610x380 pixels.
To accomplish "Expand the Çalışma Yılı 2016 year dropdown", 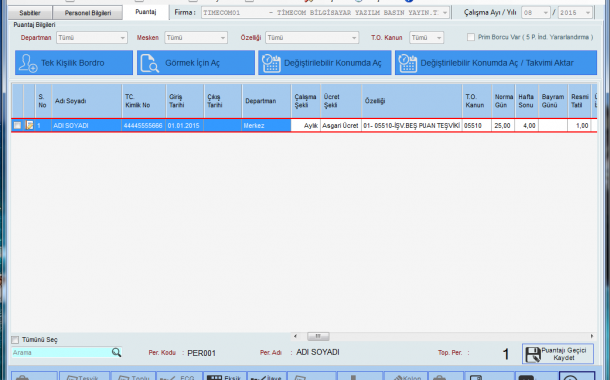I will point(575,13).
